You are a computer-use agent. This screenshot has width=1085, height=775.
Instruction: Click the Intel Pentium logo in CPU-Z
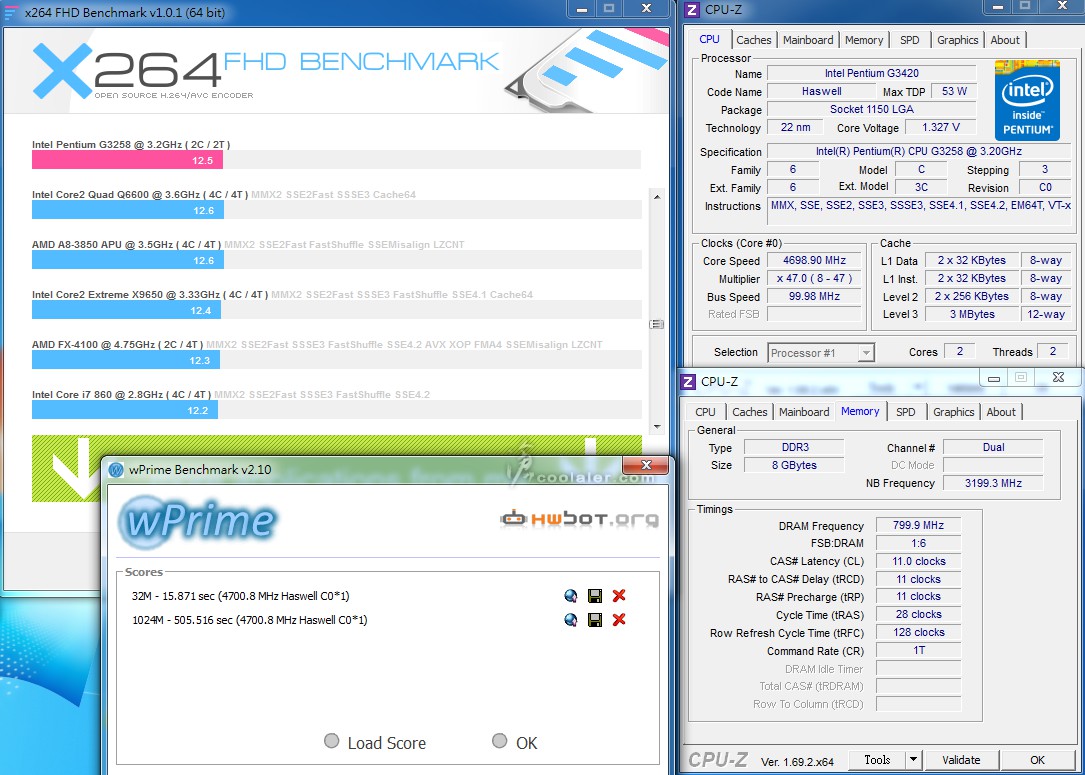1028,101
